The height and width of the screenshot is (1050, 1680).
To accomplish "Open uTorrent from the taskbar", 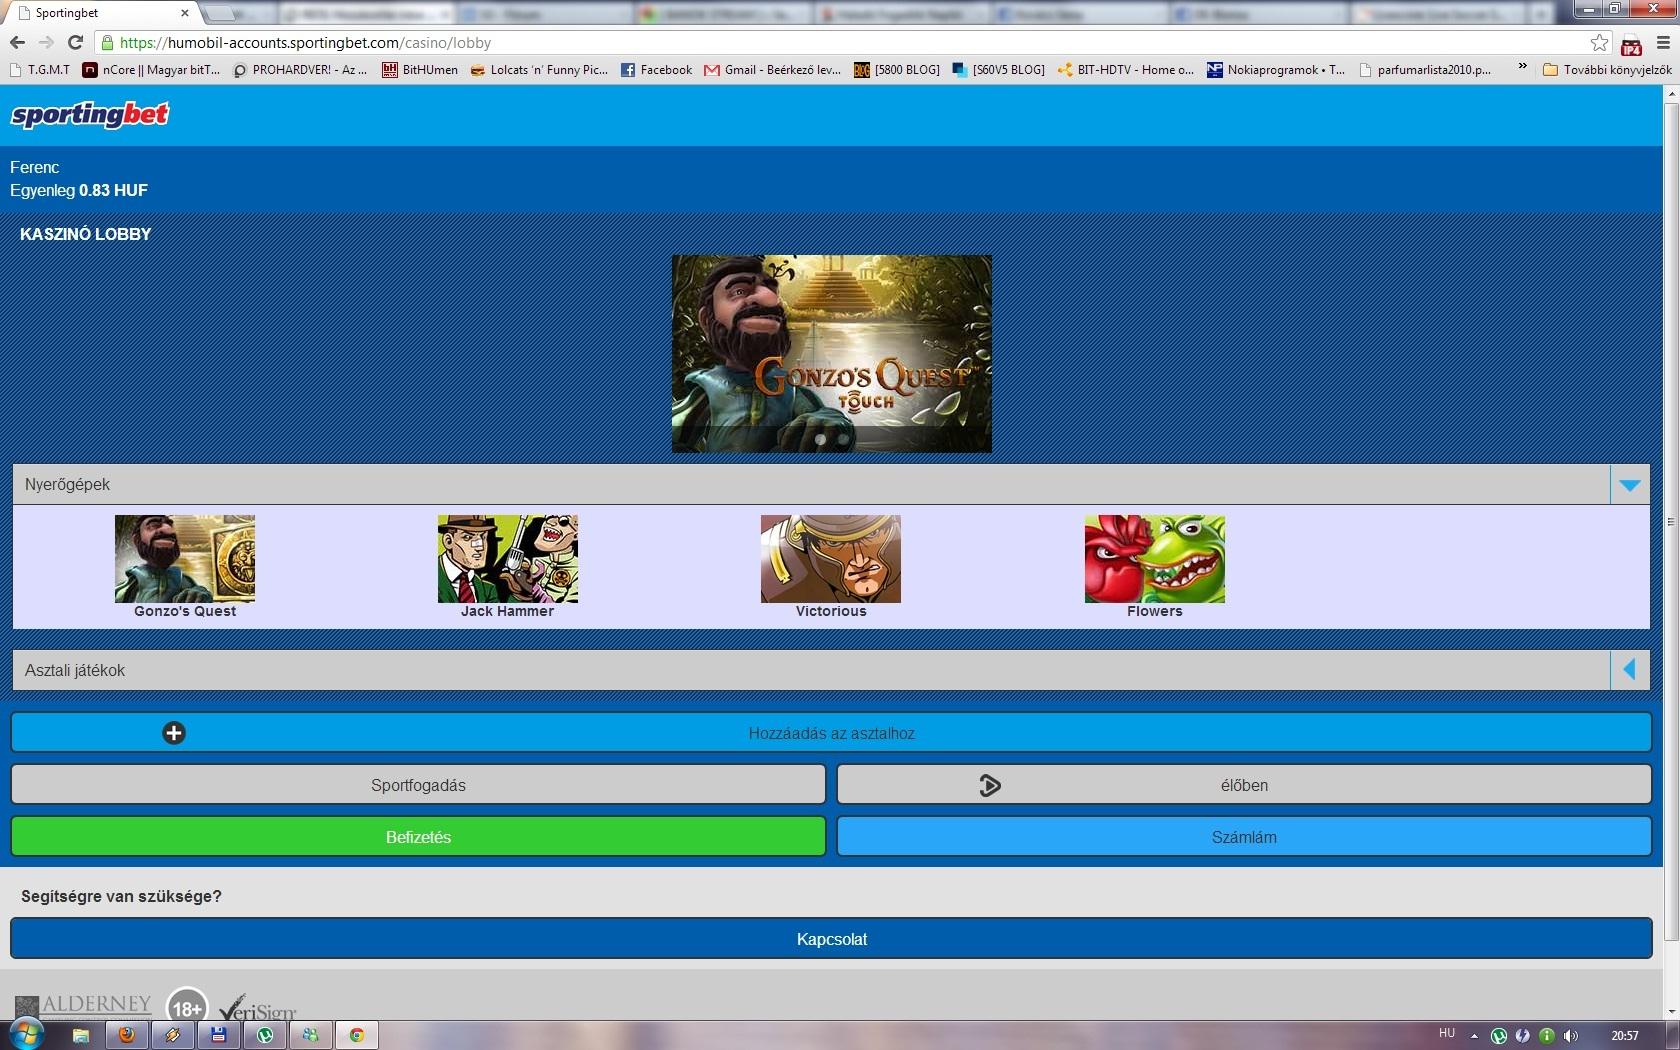I will [265, 1035].
